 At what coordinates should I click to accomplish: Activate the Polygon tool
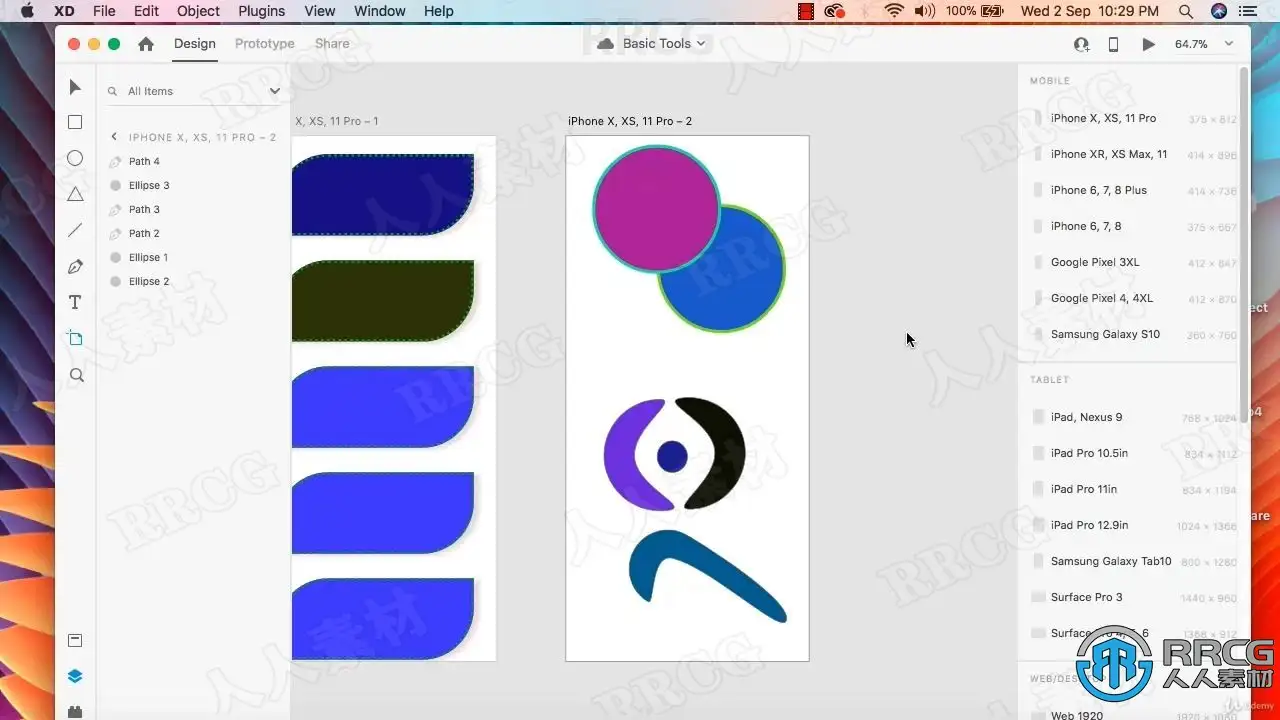(75, 194)
